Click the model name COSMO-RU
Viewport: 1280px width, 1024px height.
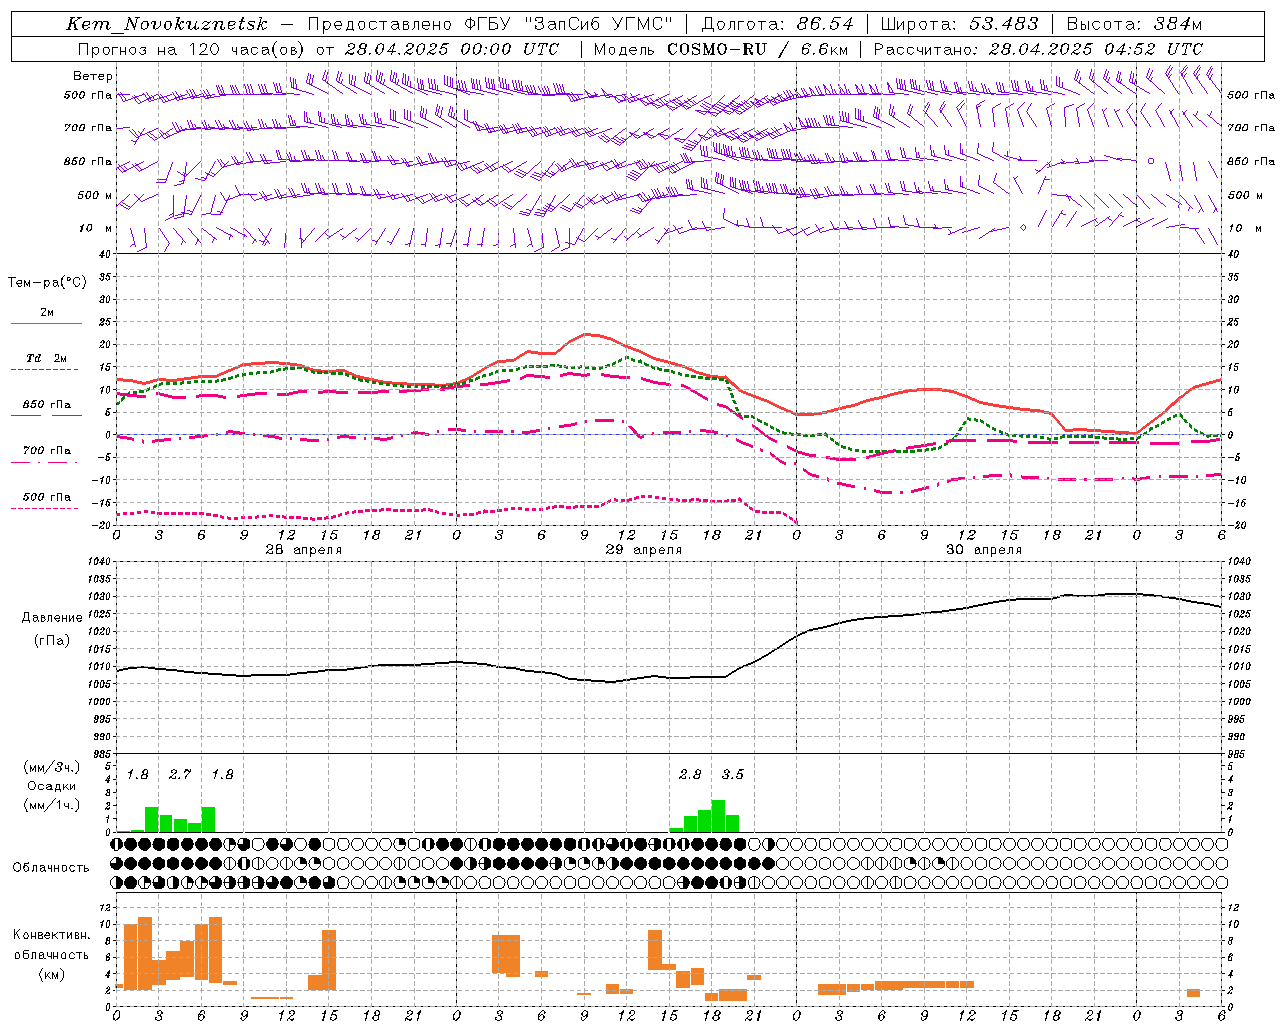(x=717, y=49)
